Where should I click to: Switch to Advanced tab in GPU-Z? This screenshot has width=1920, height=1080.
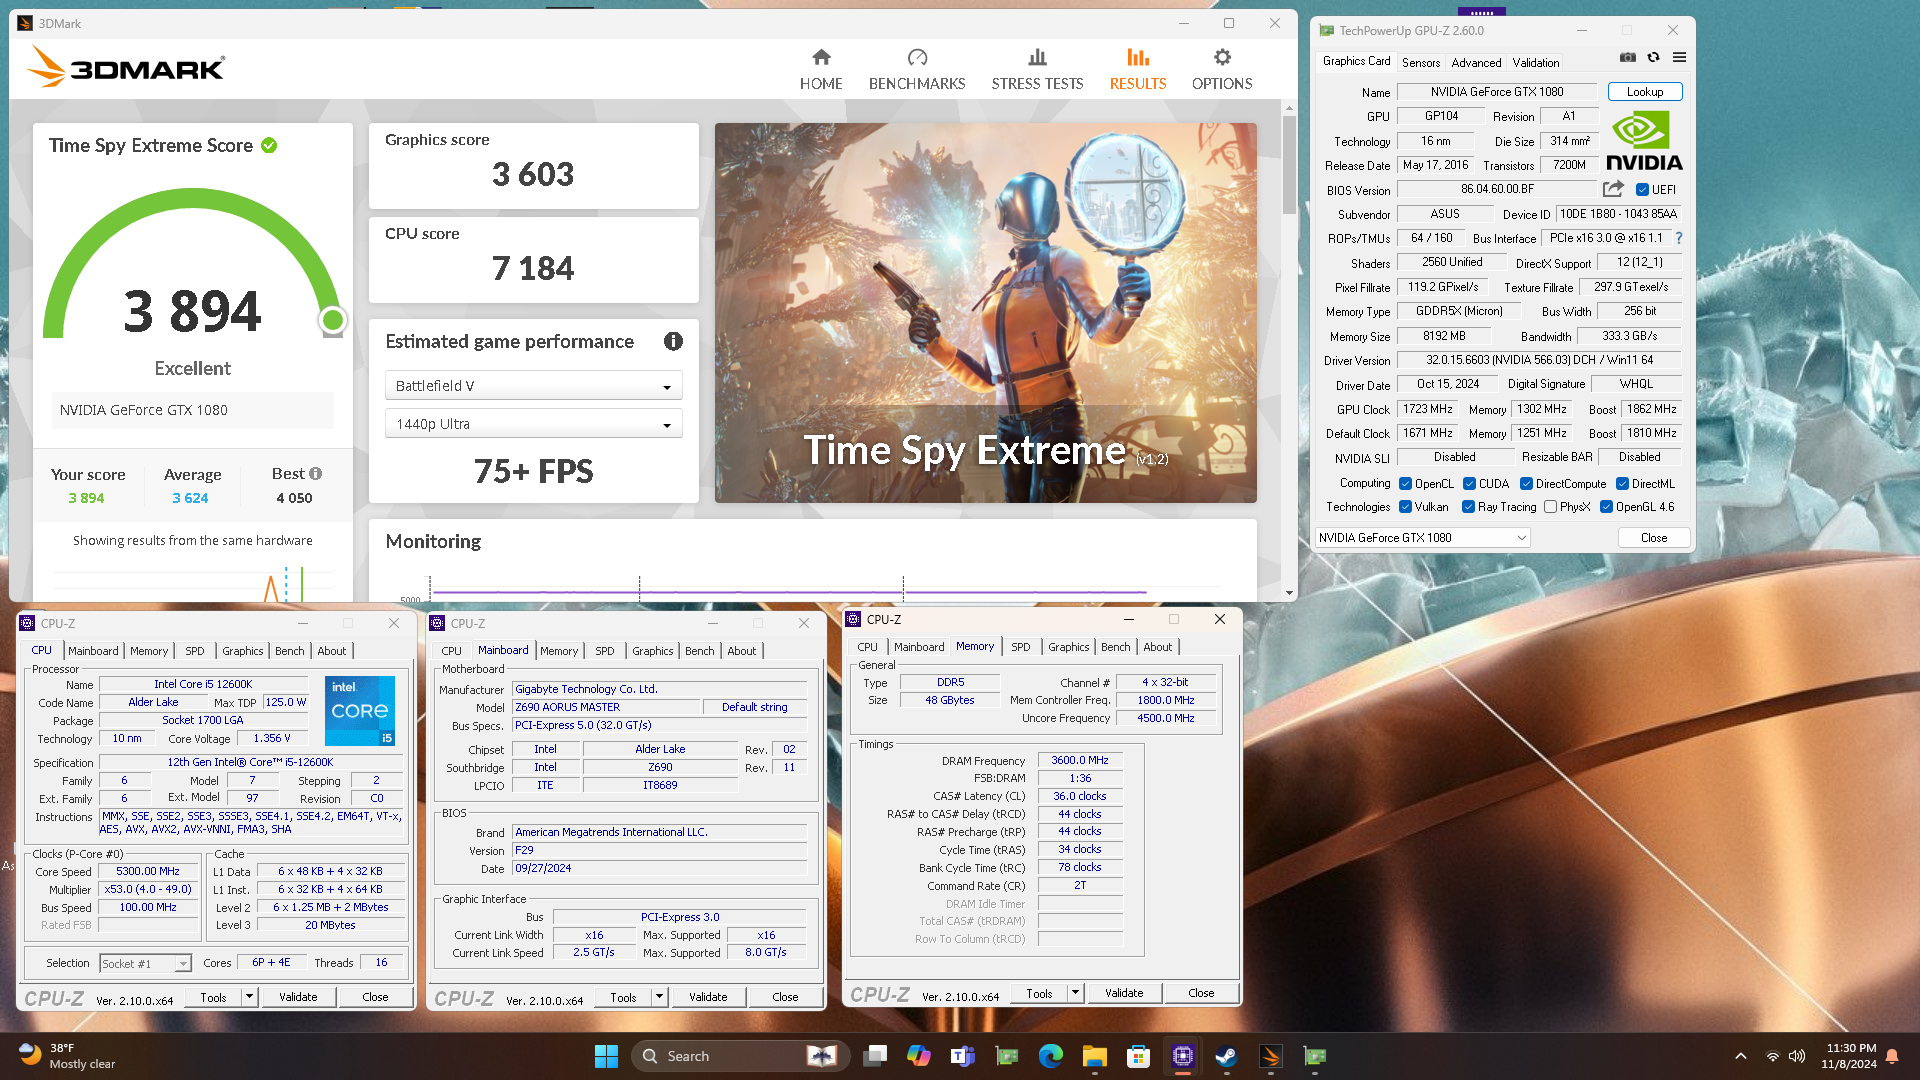[1476, 62]
